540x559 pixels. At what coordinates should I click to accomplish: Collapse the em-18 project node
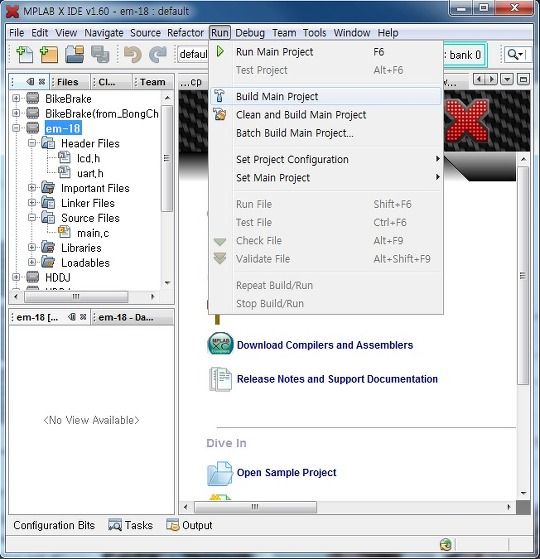pyautogui.click(x=16, y=128)
